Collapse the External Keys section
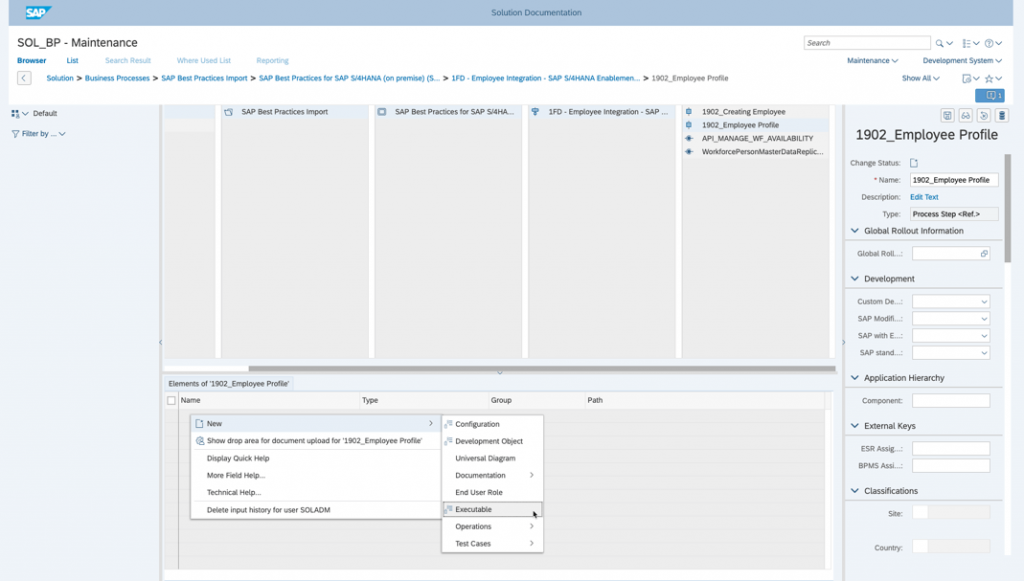 (855, 426)
